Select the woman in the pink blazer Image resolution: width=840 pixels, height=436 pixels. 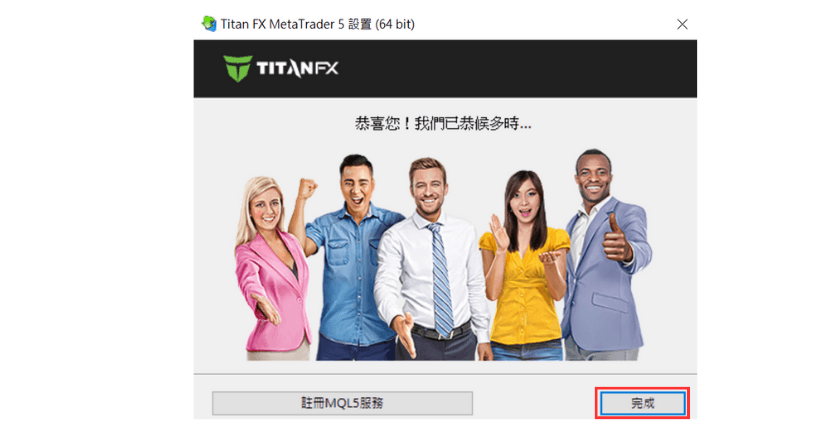(x=271, y=268)
